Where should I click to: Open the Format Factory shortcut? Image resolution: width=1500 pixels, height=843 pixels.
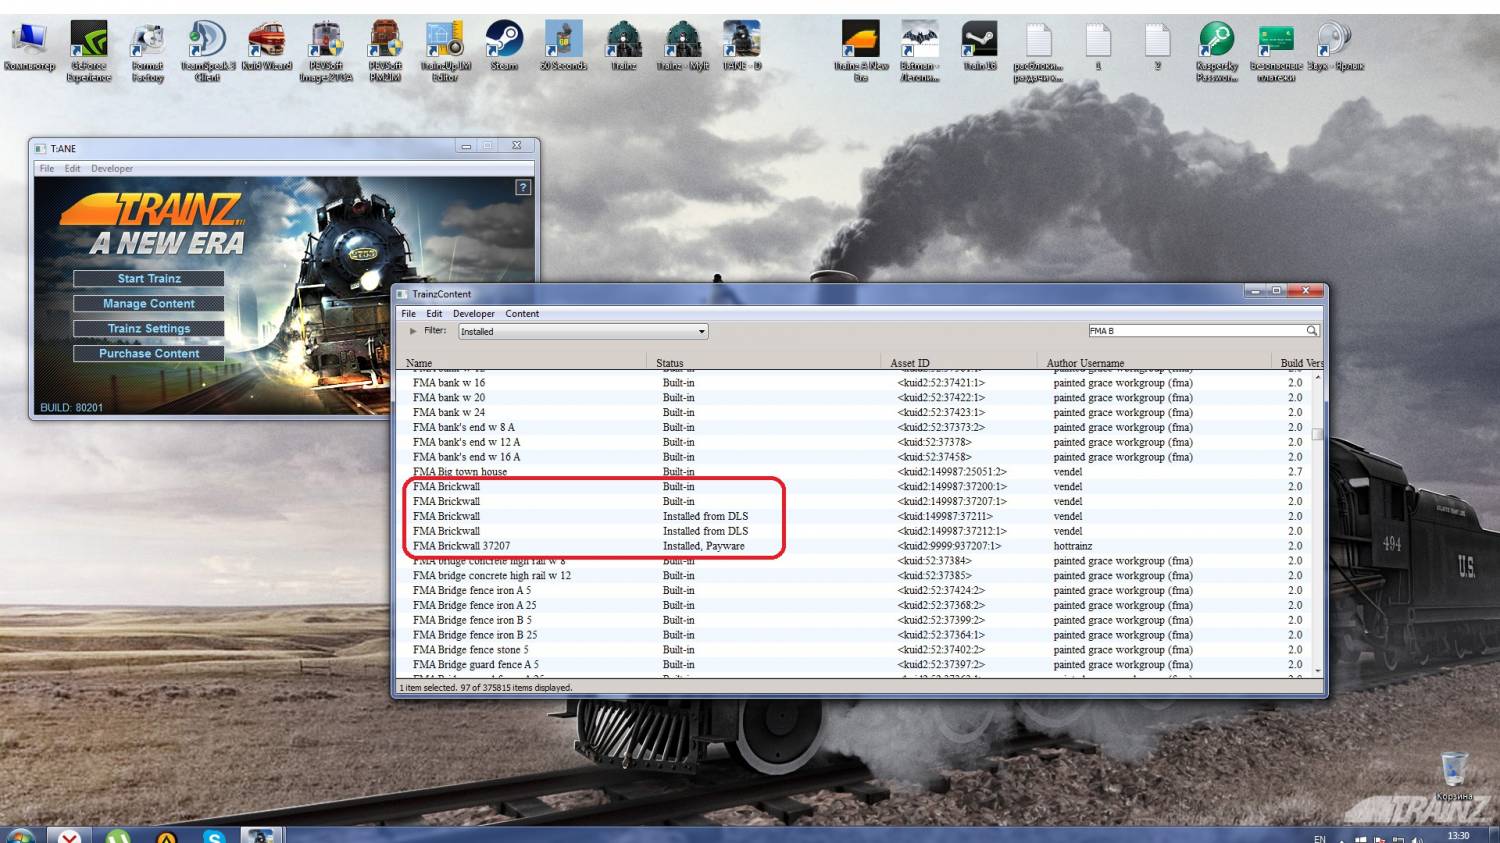point(148,50)
